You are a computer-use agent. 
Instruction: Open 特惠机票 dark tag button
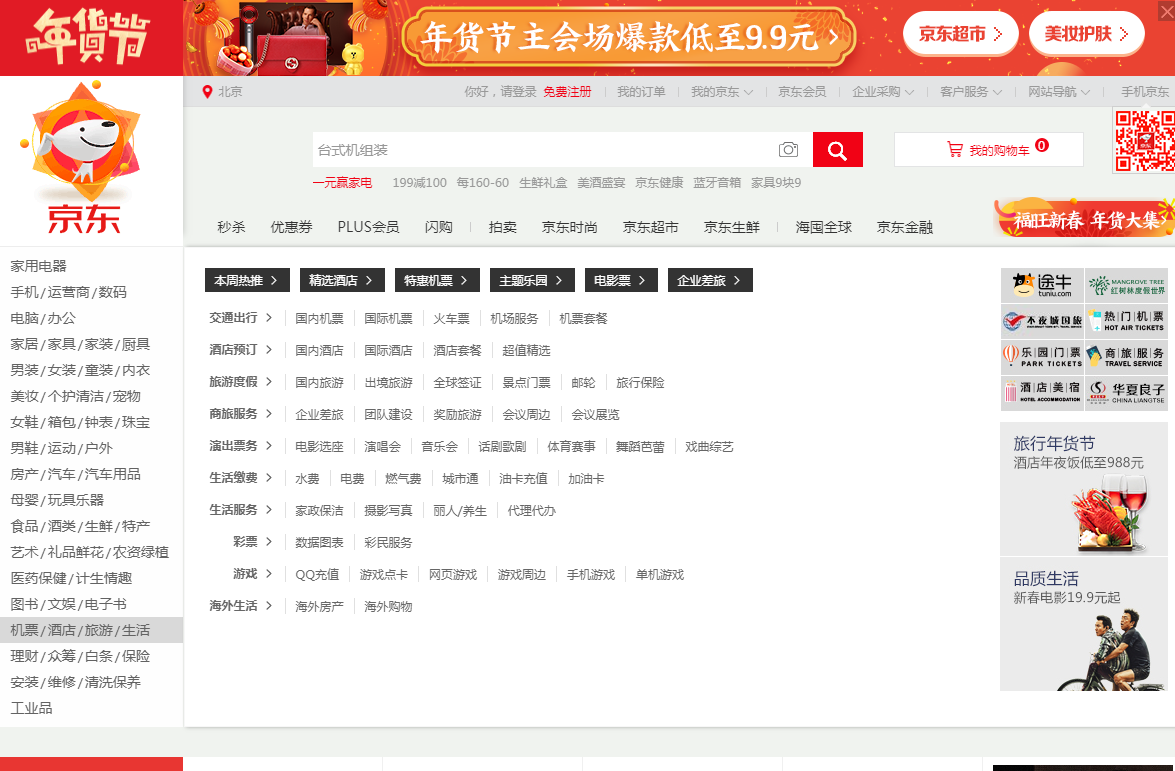click(x=437, y=280)
